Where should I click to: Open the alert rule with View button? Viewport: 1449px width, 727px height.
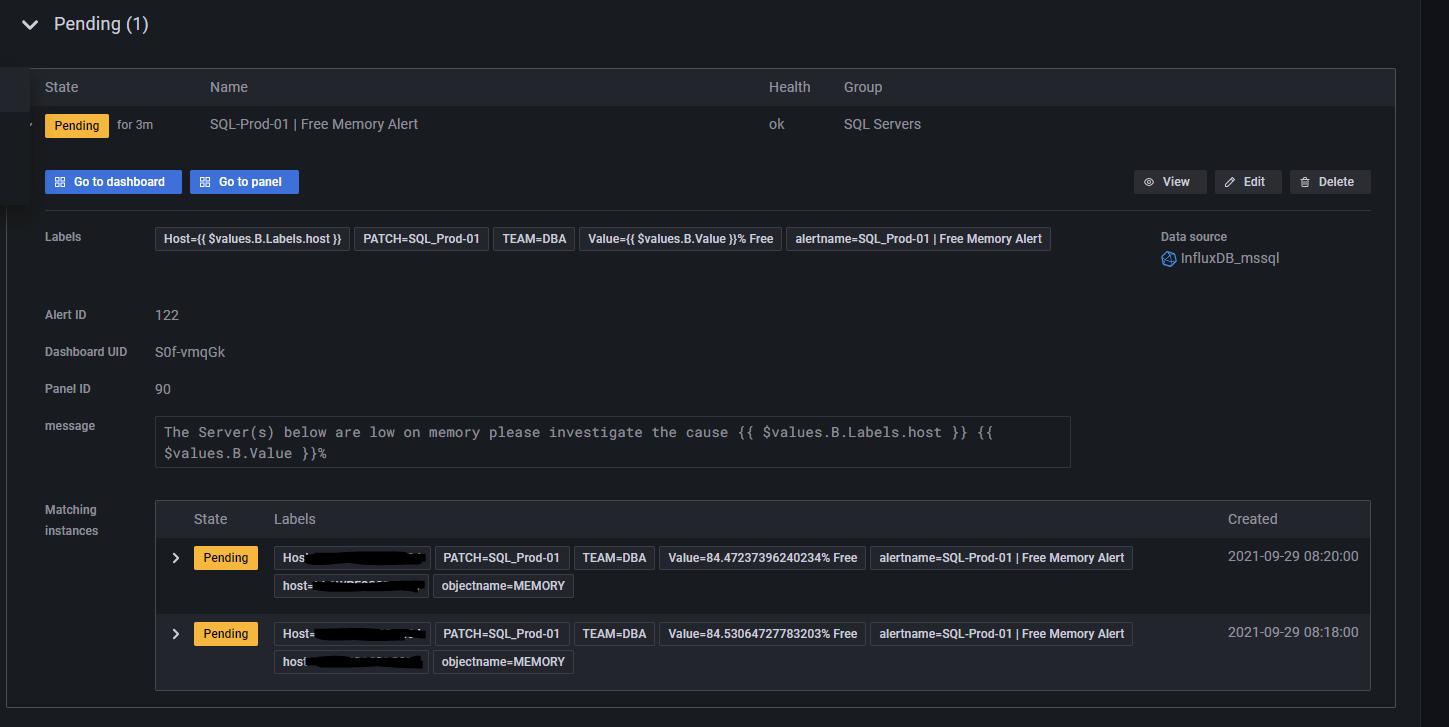coord(1170,182)
